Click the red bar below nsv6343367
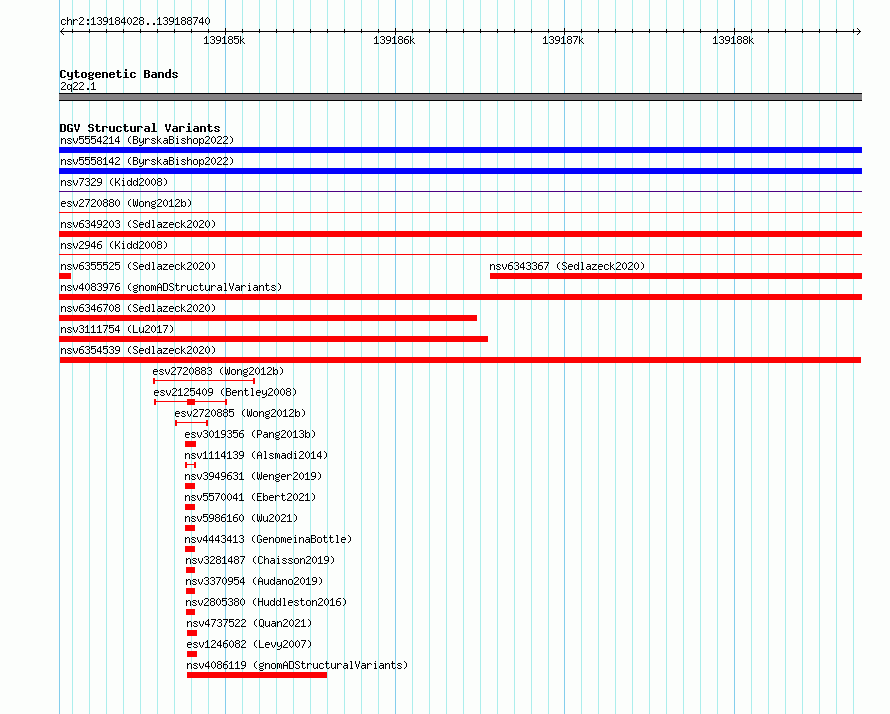The height and width of the screenshot is (714, 890). click(x=675, y=276)
